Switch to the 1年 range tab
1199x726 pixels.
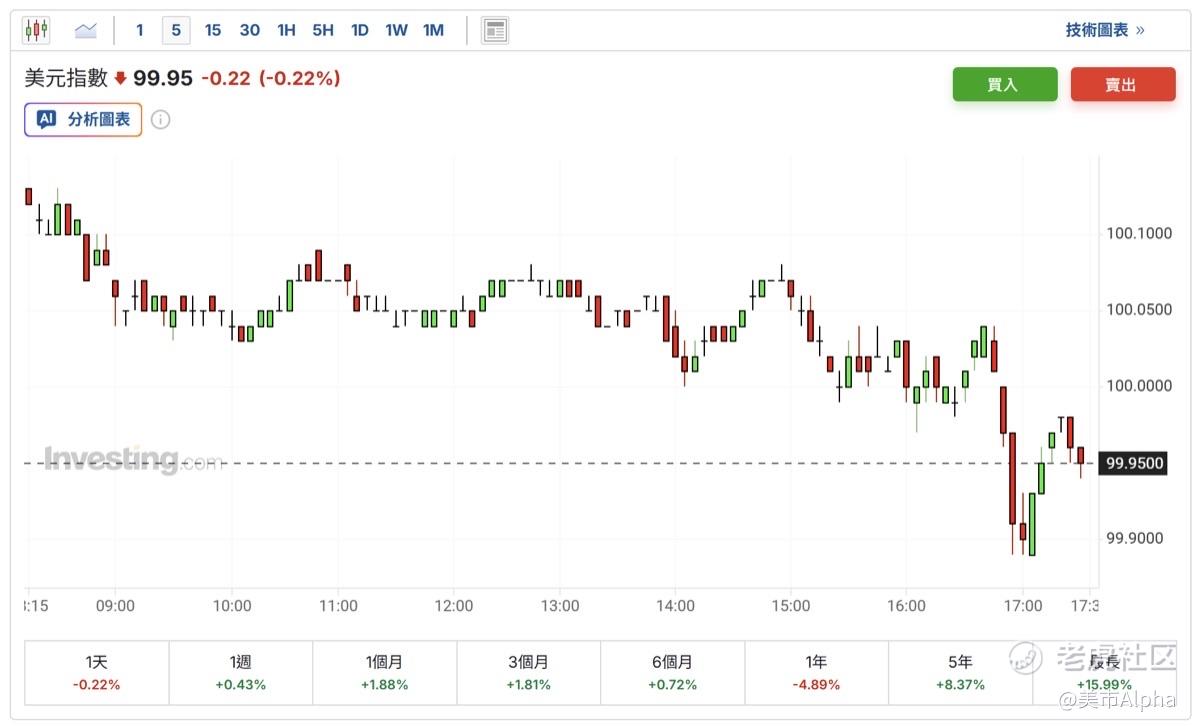coord(816,672)
